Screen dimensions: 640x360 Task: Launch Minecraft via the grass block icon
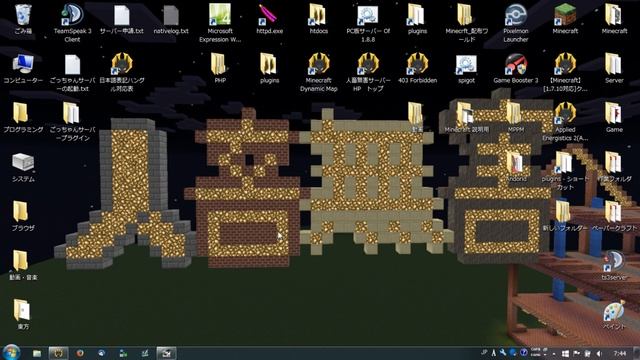click(x=565, y=18)
